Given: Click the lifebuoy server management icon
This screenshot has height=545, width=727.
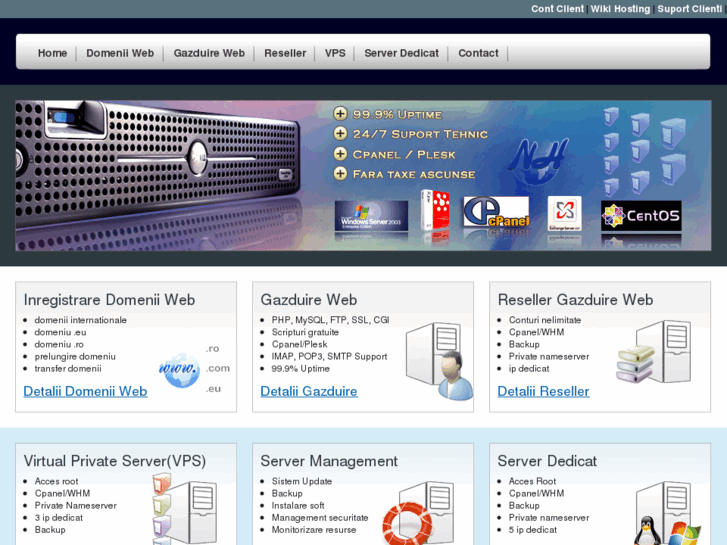Looking at the screenshot, I should click(x=418, y=513).
